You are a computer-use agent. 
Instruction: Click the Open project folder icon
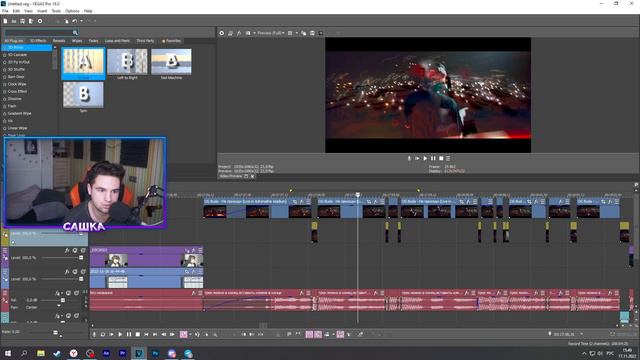14,21
